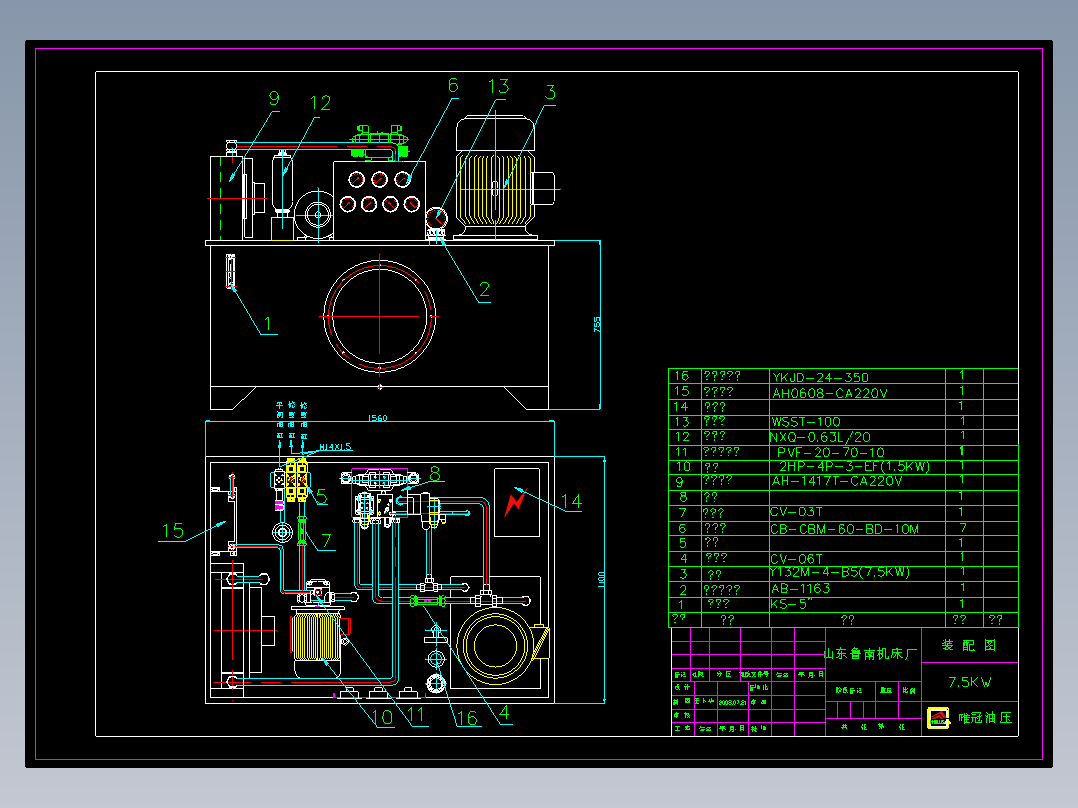Select callout number 4 below the plan view
The width and height of the screenshot is (1078, 808).
coord(504,713)
